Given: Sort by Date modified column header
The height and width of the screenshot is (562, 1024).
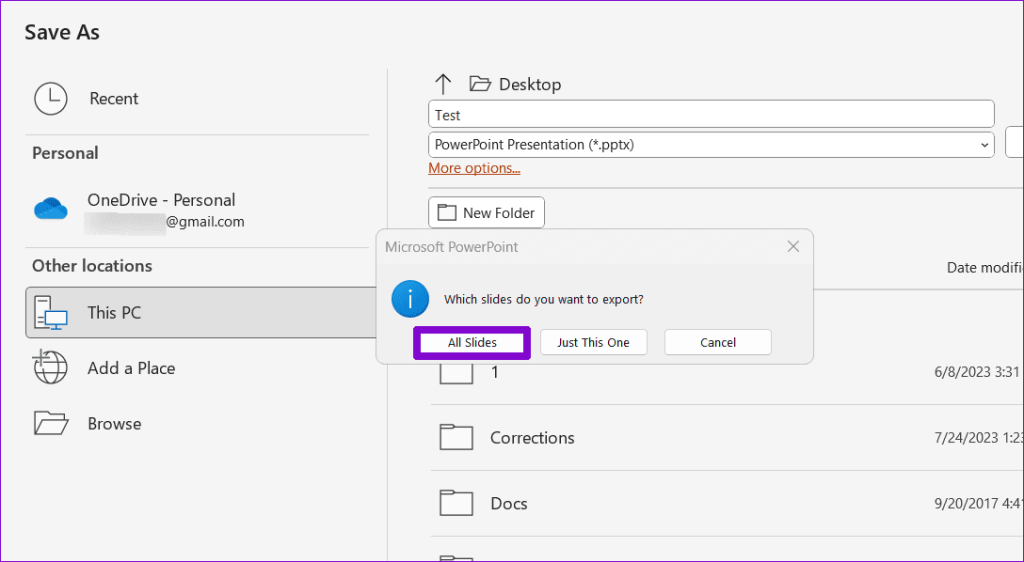Looking at the screenshot, I should click(x=985, y=268).
